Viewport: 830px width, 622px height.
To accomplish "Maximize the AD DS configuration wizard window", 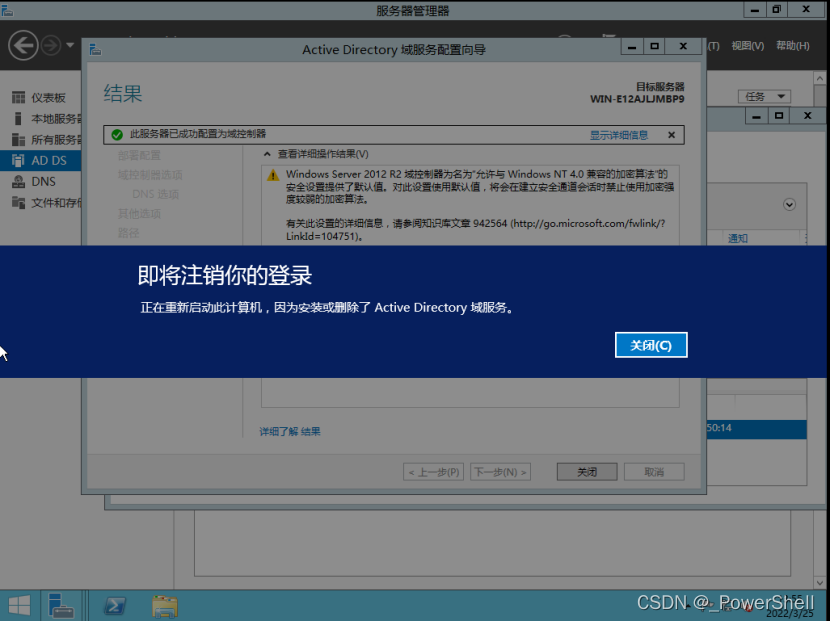I will coord(654,47).
